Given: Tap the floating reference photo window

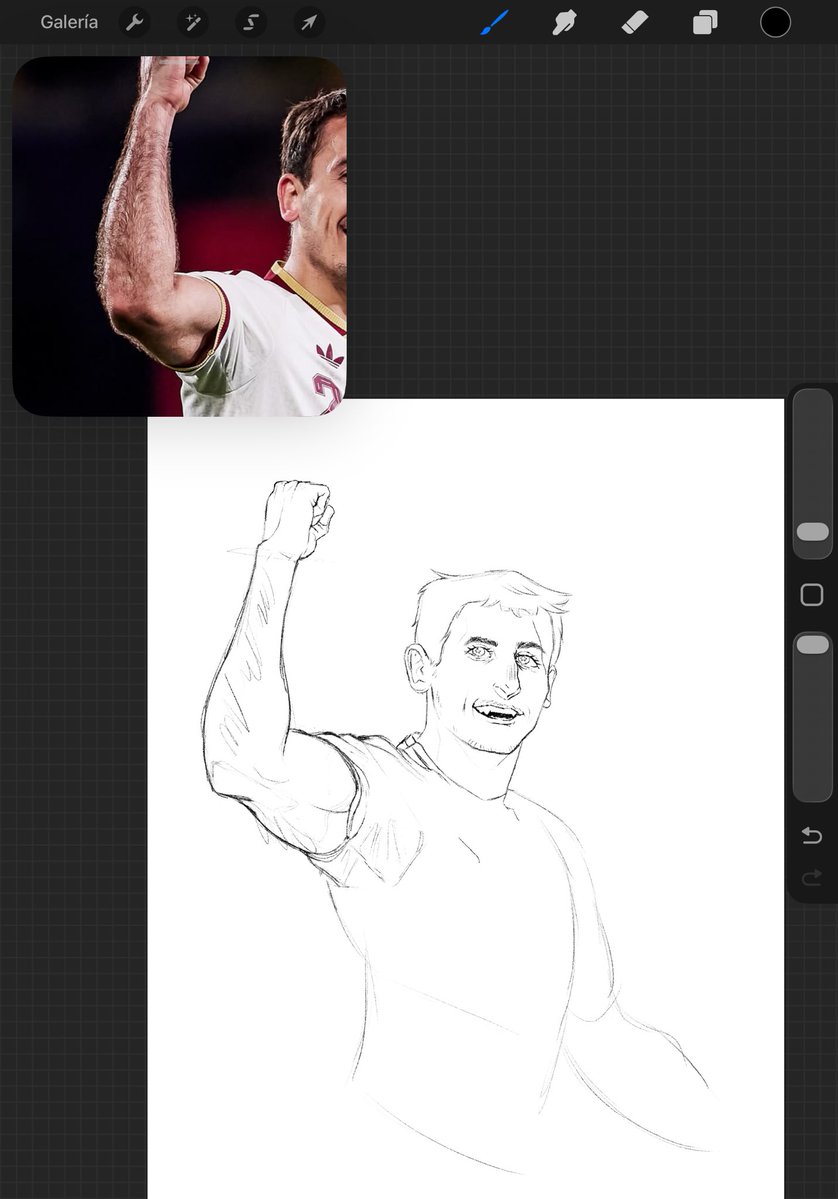Looking at the screenshot, I should tap(180, 236).
